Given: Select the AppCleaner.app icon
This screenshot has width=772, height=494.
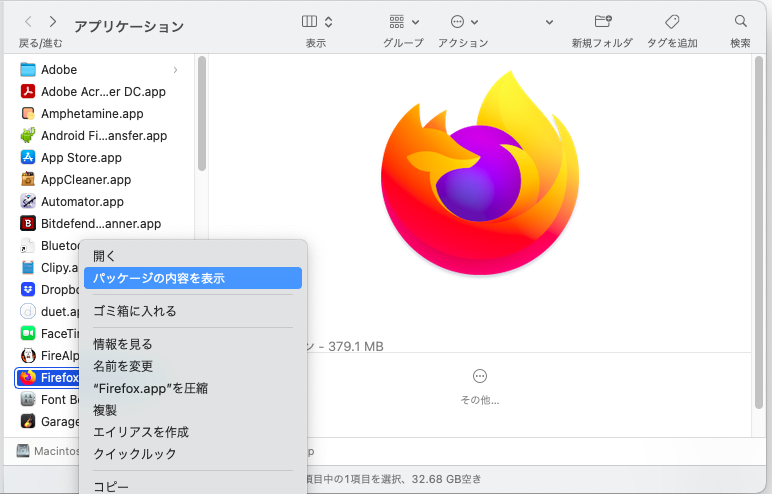Looking at the screenshot, I should (x=28, y=179).
